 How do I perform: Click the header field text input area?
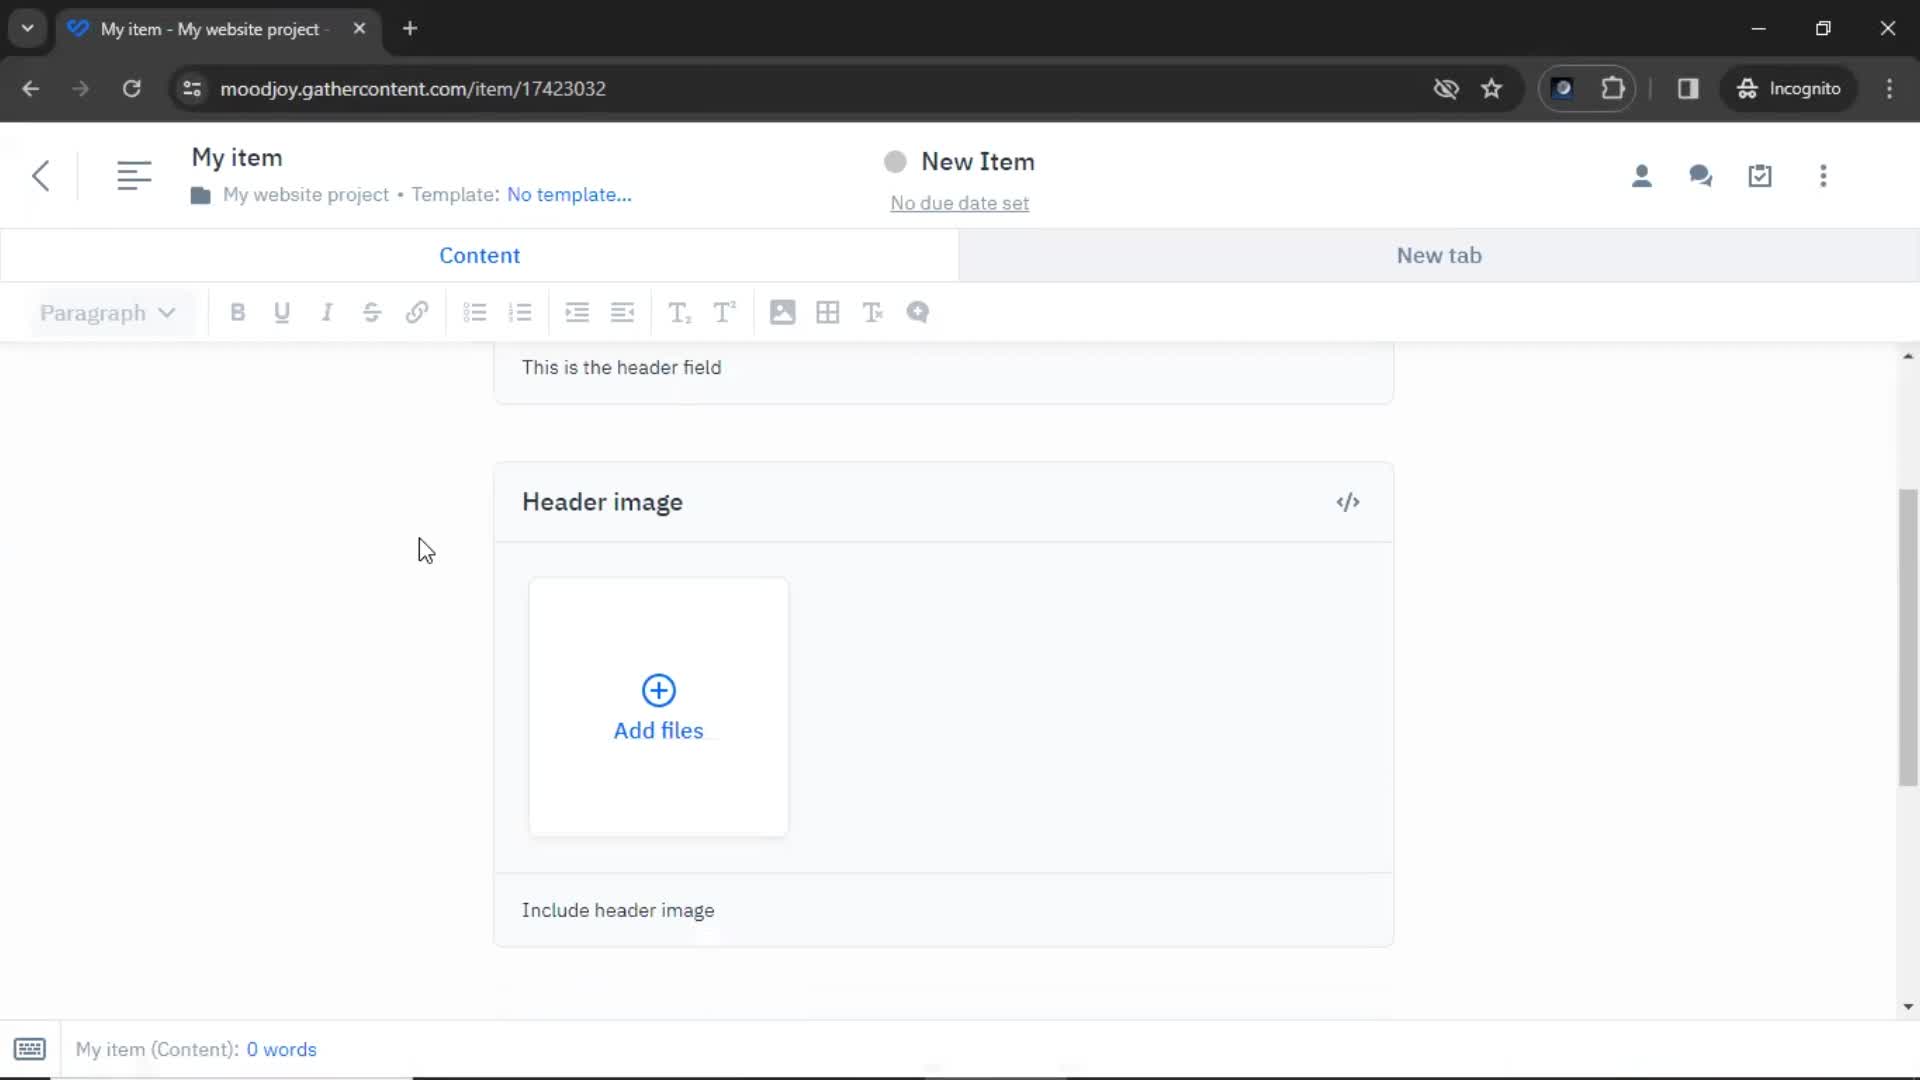(x=945, y=367)
